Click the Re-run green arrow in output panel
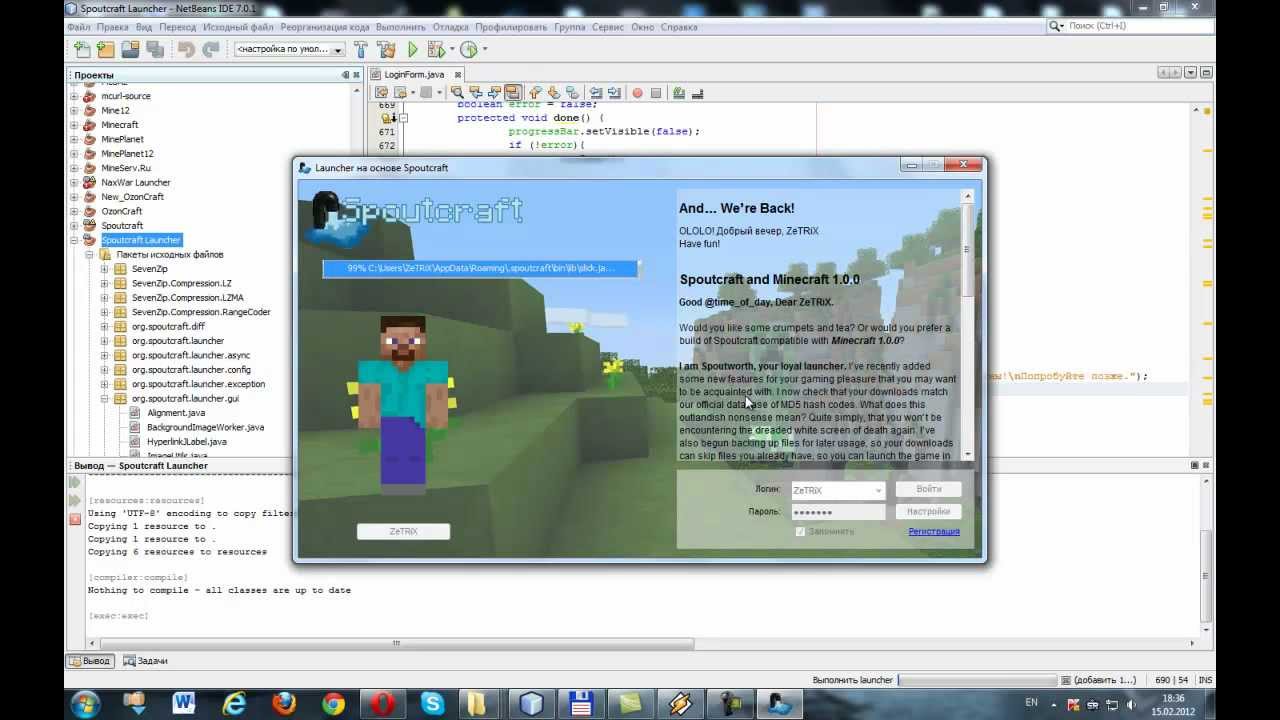The width and height of the screenshot is (1280, 720). click(75, 481)
